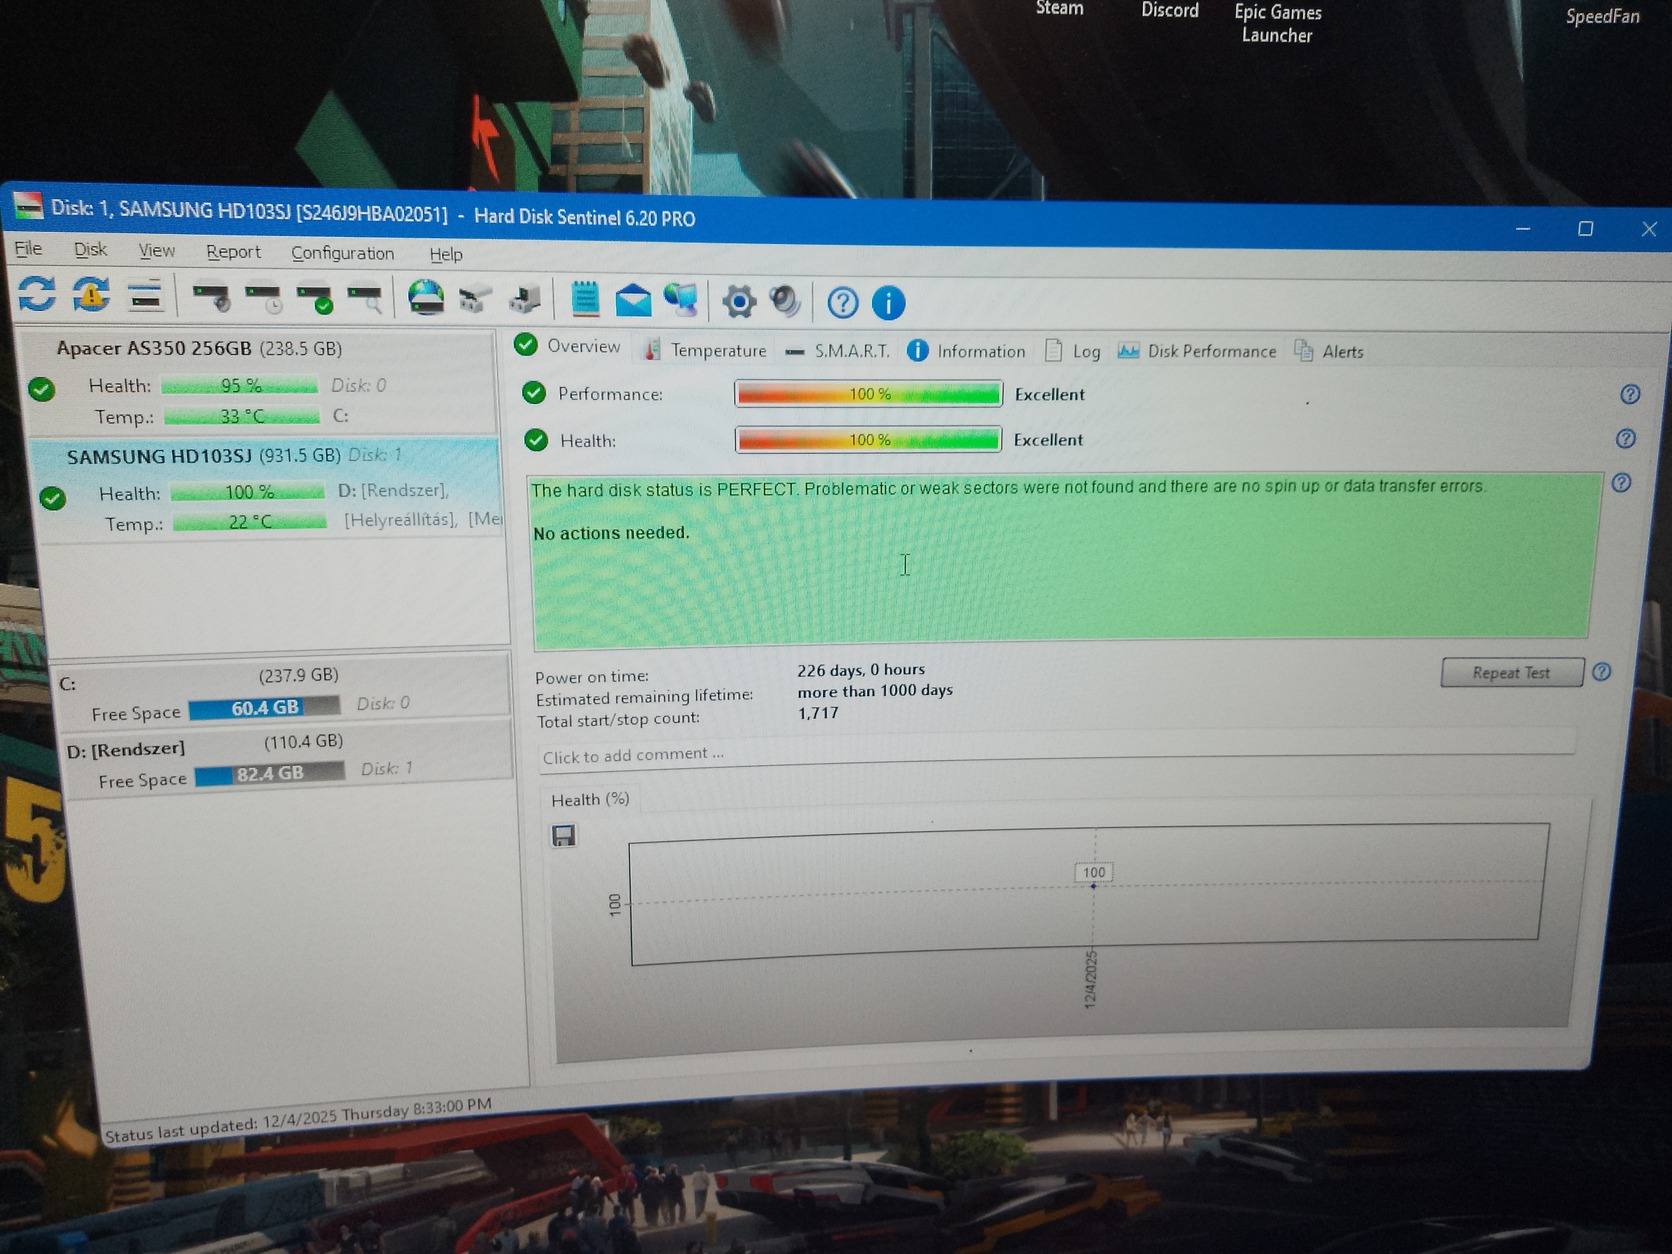Image resolution: width=1672 pixels, height=1254 pixels.
Task: Click the blue 'i' About toolbar icon
Action: point(889,302)
